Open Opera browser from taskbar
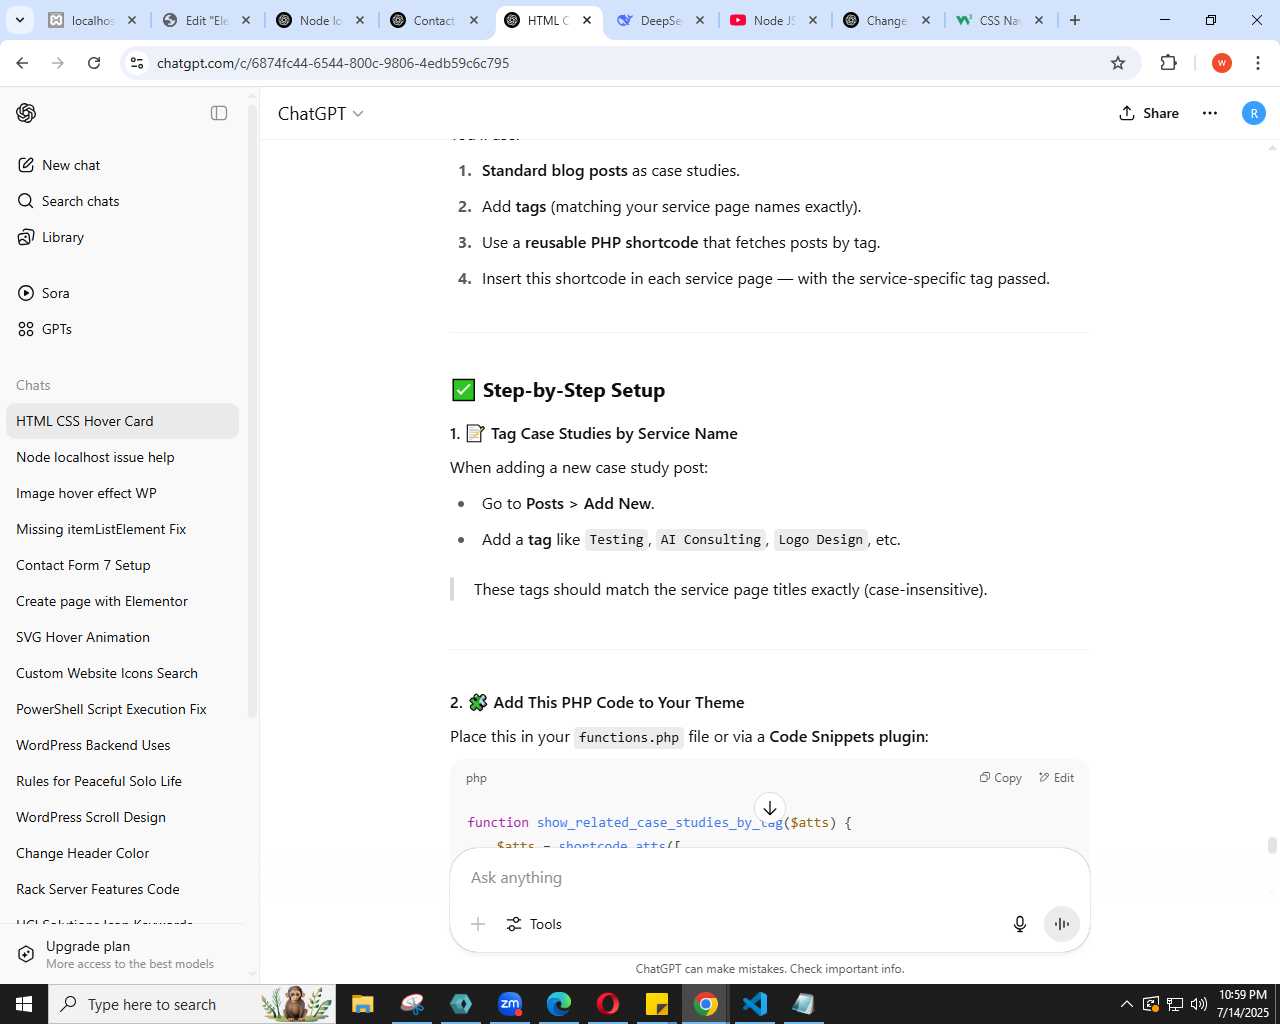The width and height of the screenshot is (1280, 1024). click(608, 1004)
